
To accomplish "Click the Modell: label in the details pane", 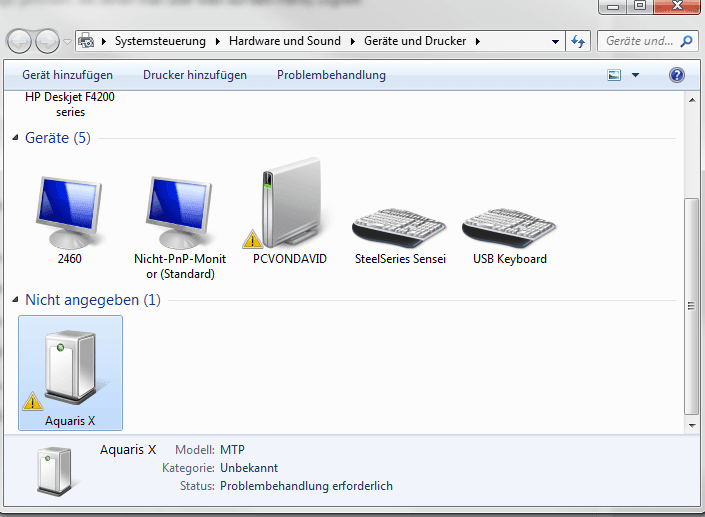I will tap(195, 450).
